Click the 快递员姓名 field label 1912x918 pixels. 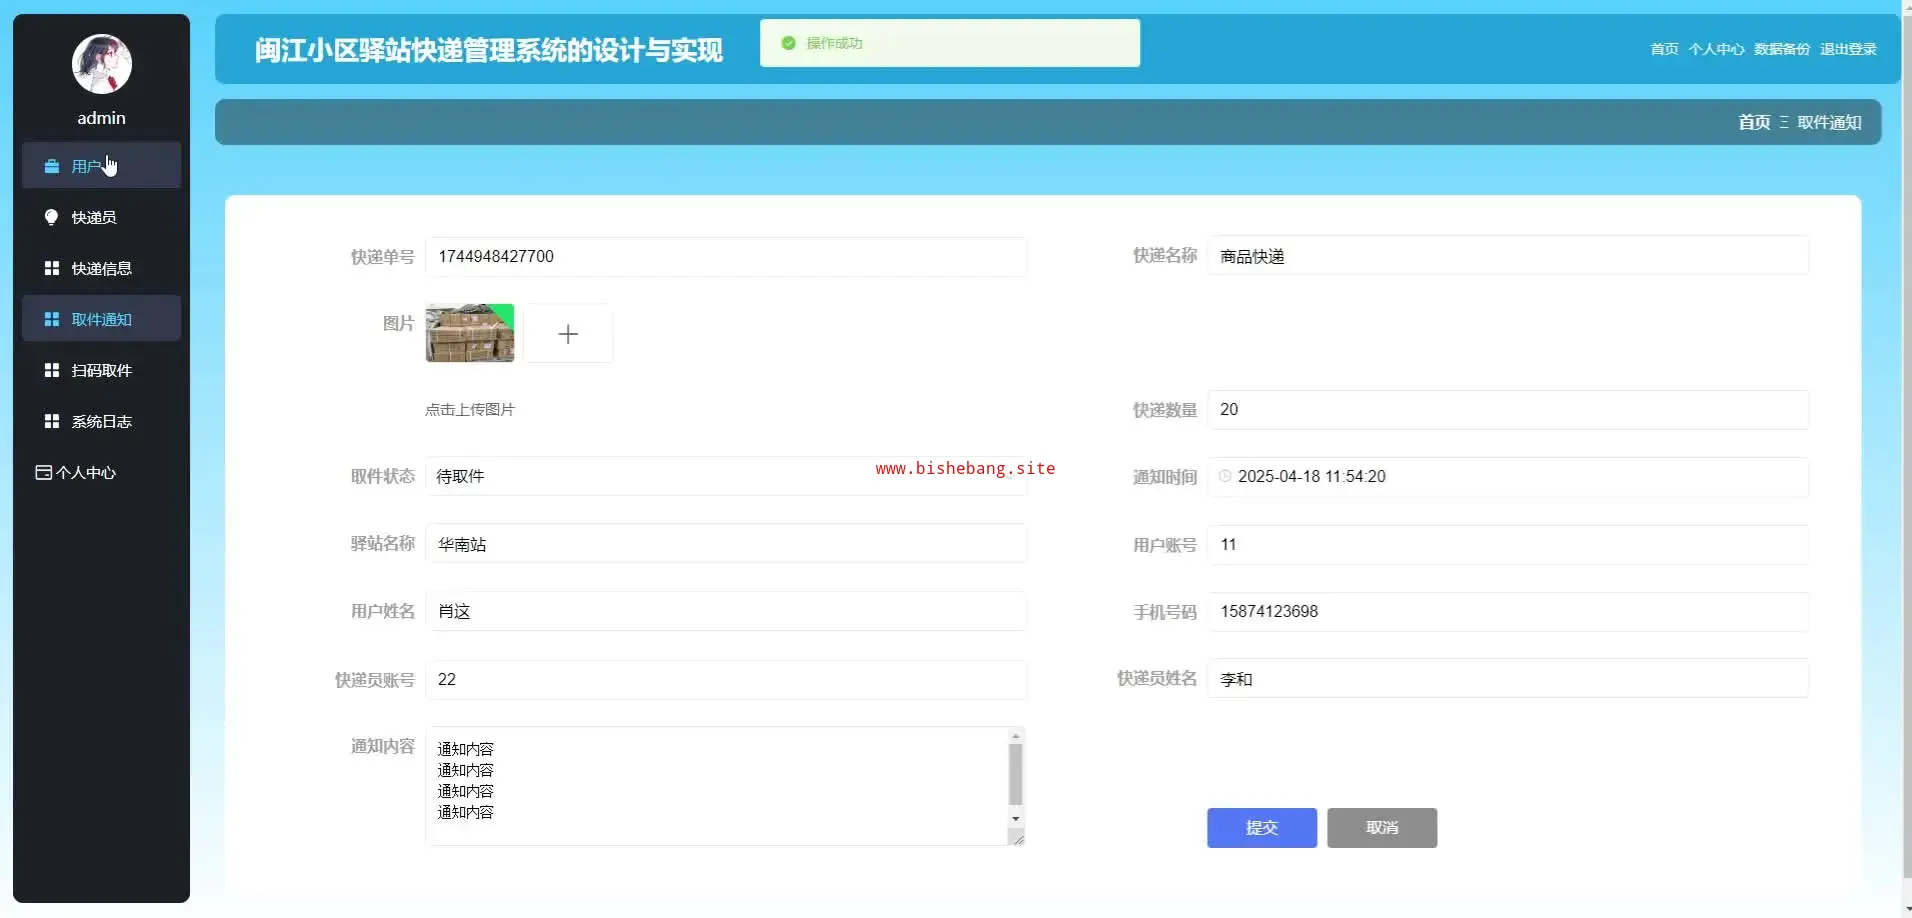coord(1157,678)
